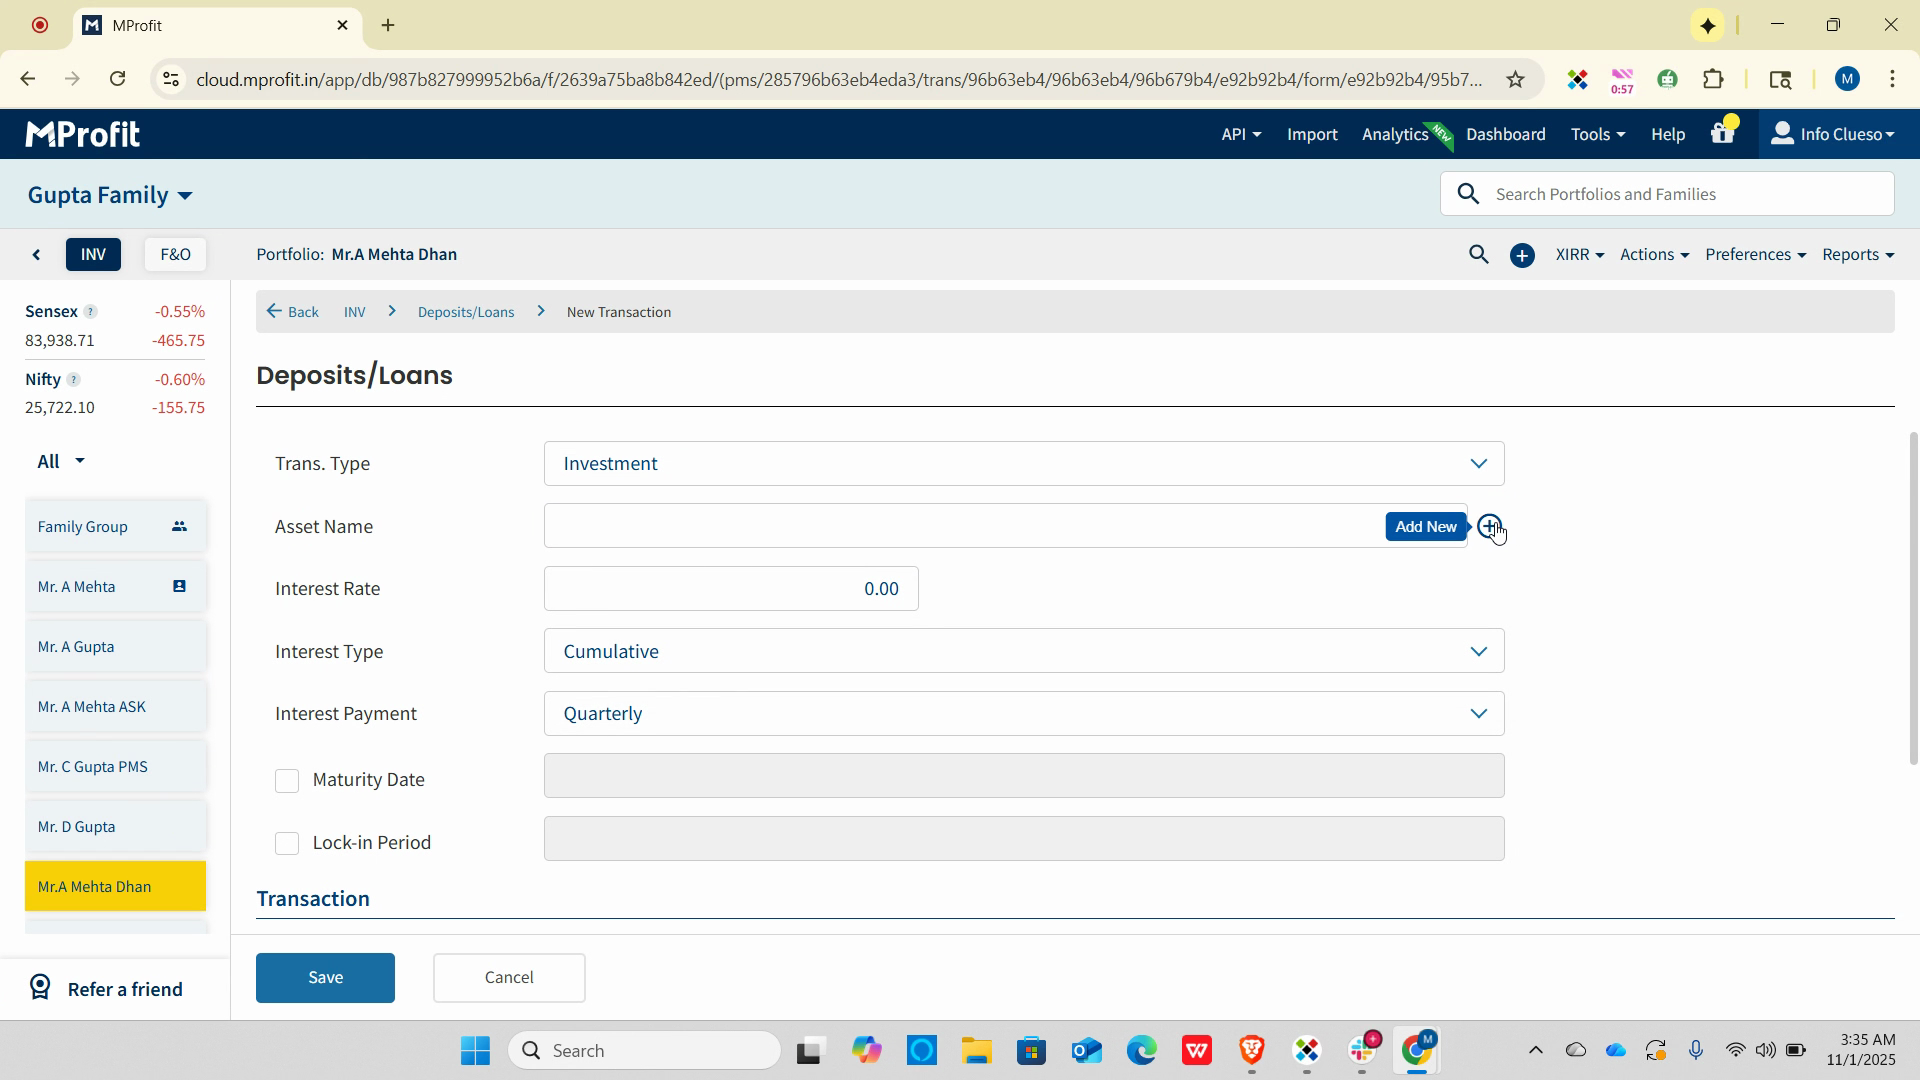Click the add transaction plus icon in portfolio bar
This screenshot has height=1080, width=1920.
pyautogui.click(x=1522, y=256)
